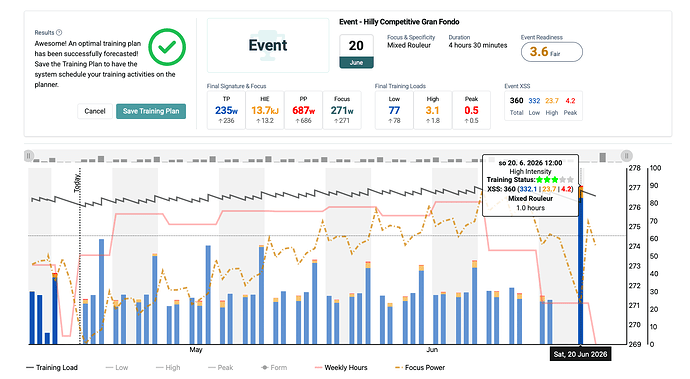Show the High series via legend
Screen dimensions: 690x379
[168, 368]
